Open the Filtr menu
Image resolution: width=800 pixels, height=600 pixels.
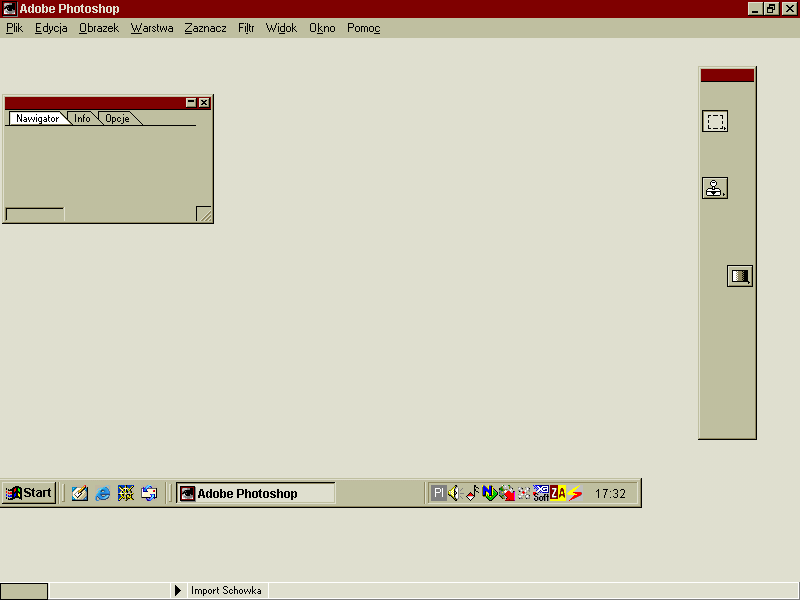246,28
